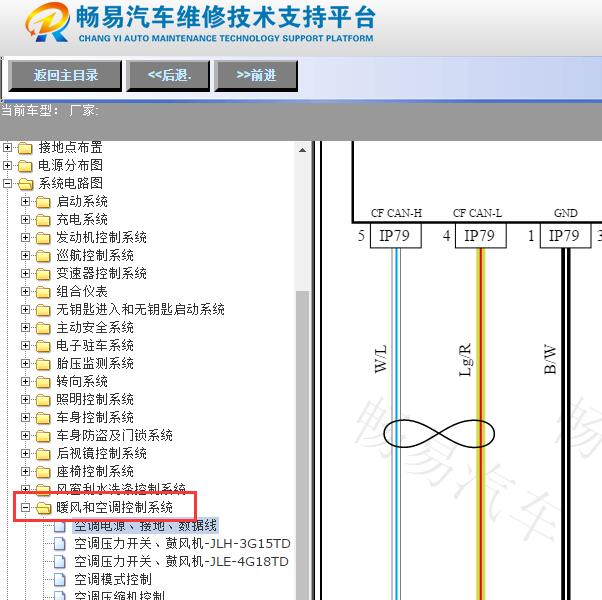Click the CF CAN-L label in diagram
Screen dimensions: 602x600
477,213
